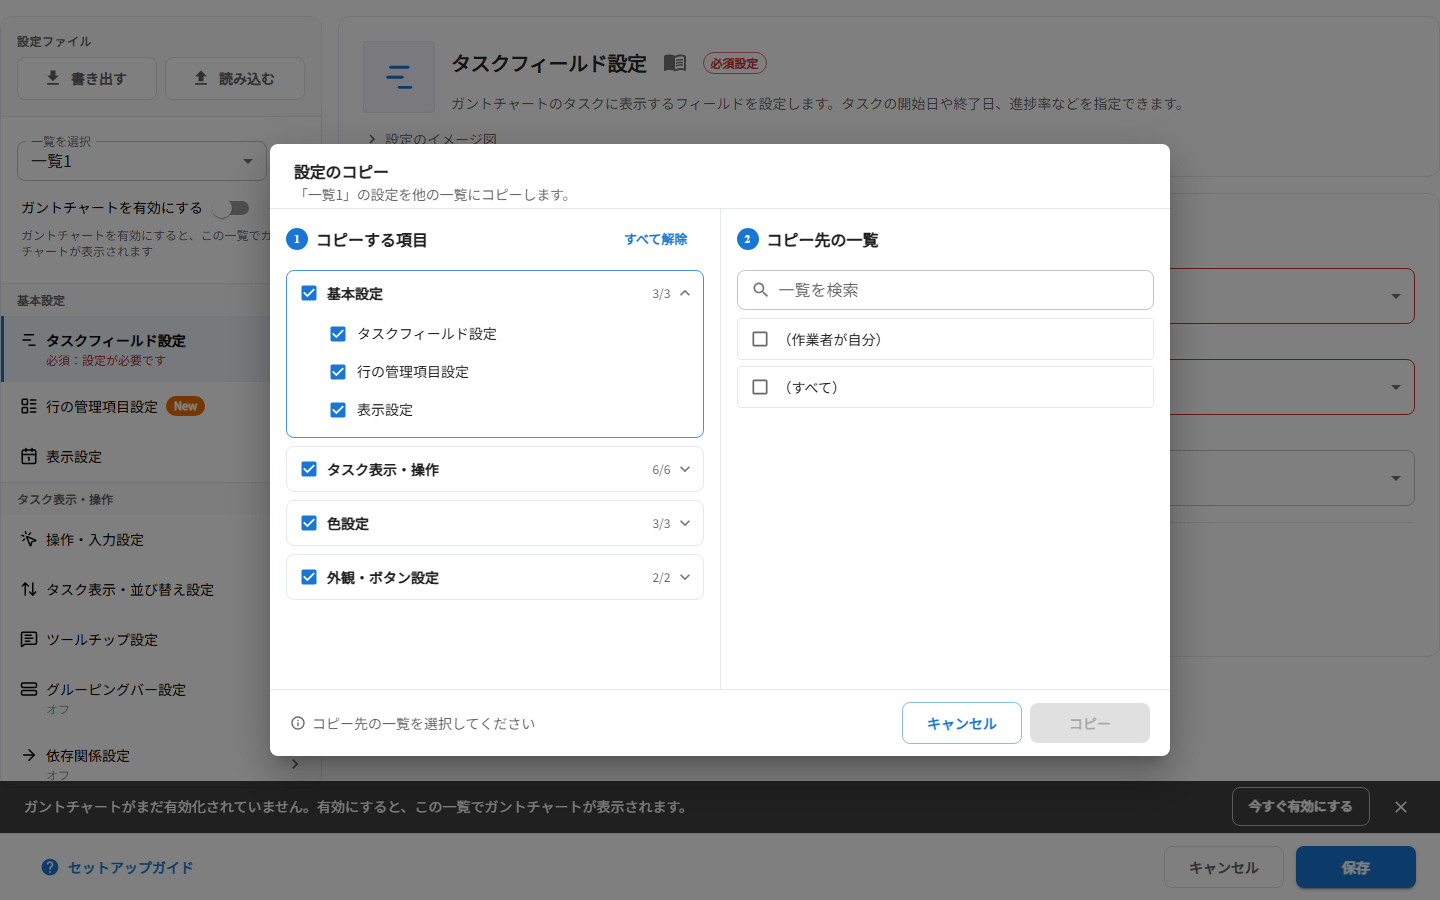1440x900 pixels.
Task: Click the info icon next to the copy hint
Action: (298, 723)
